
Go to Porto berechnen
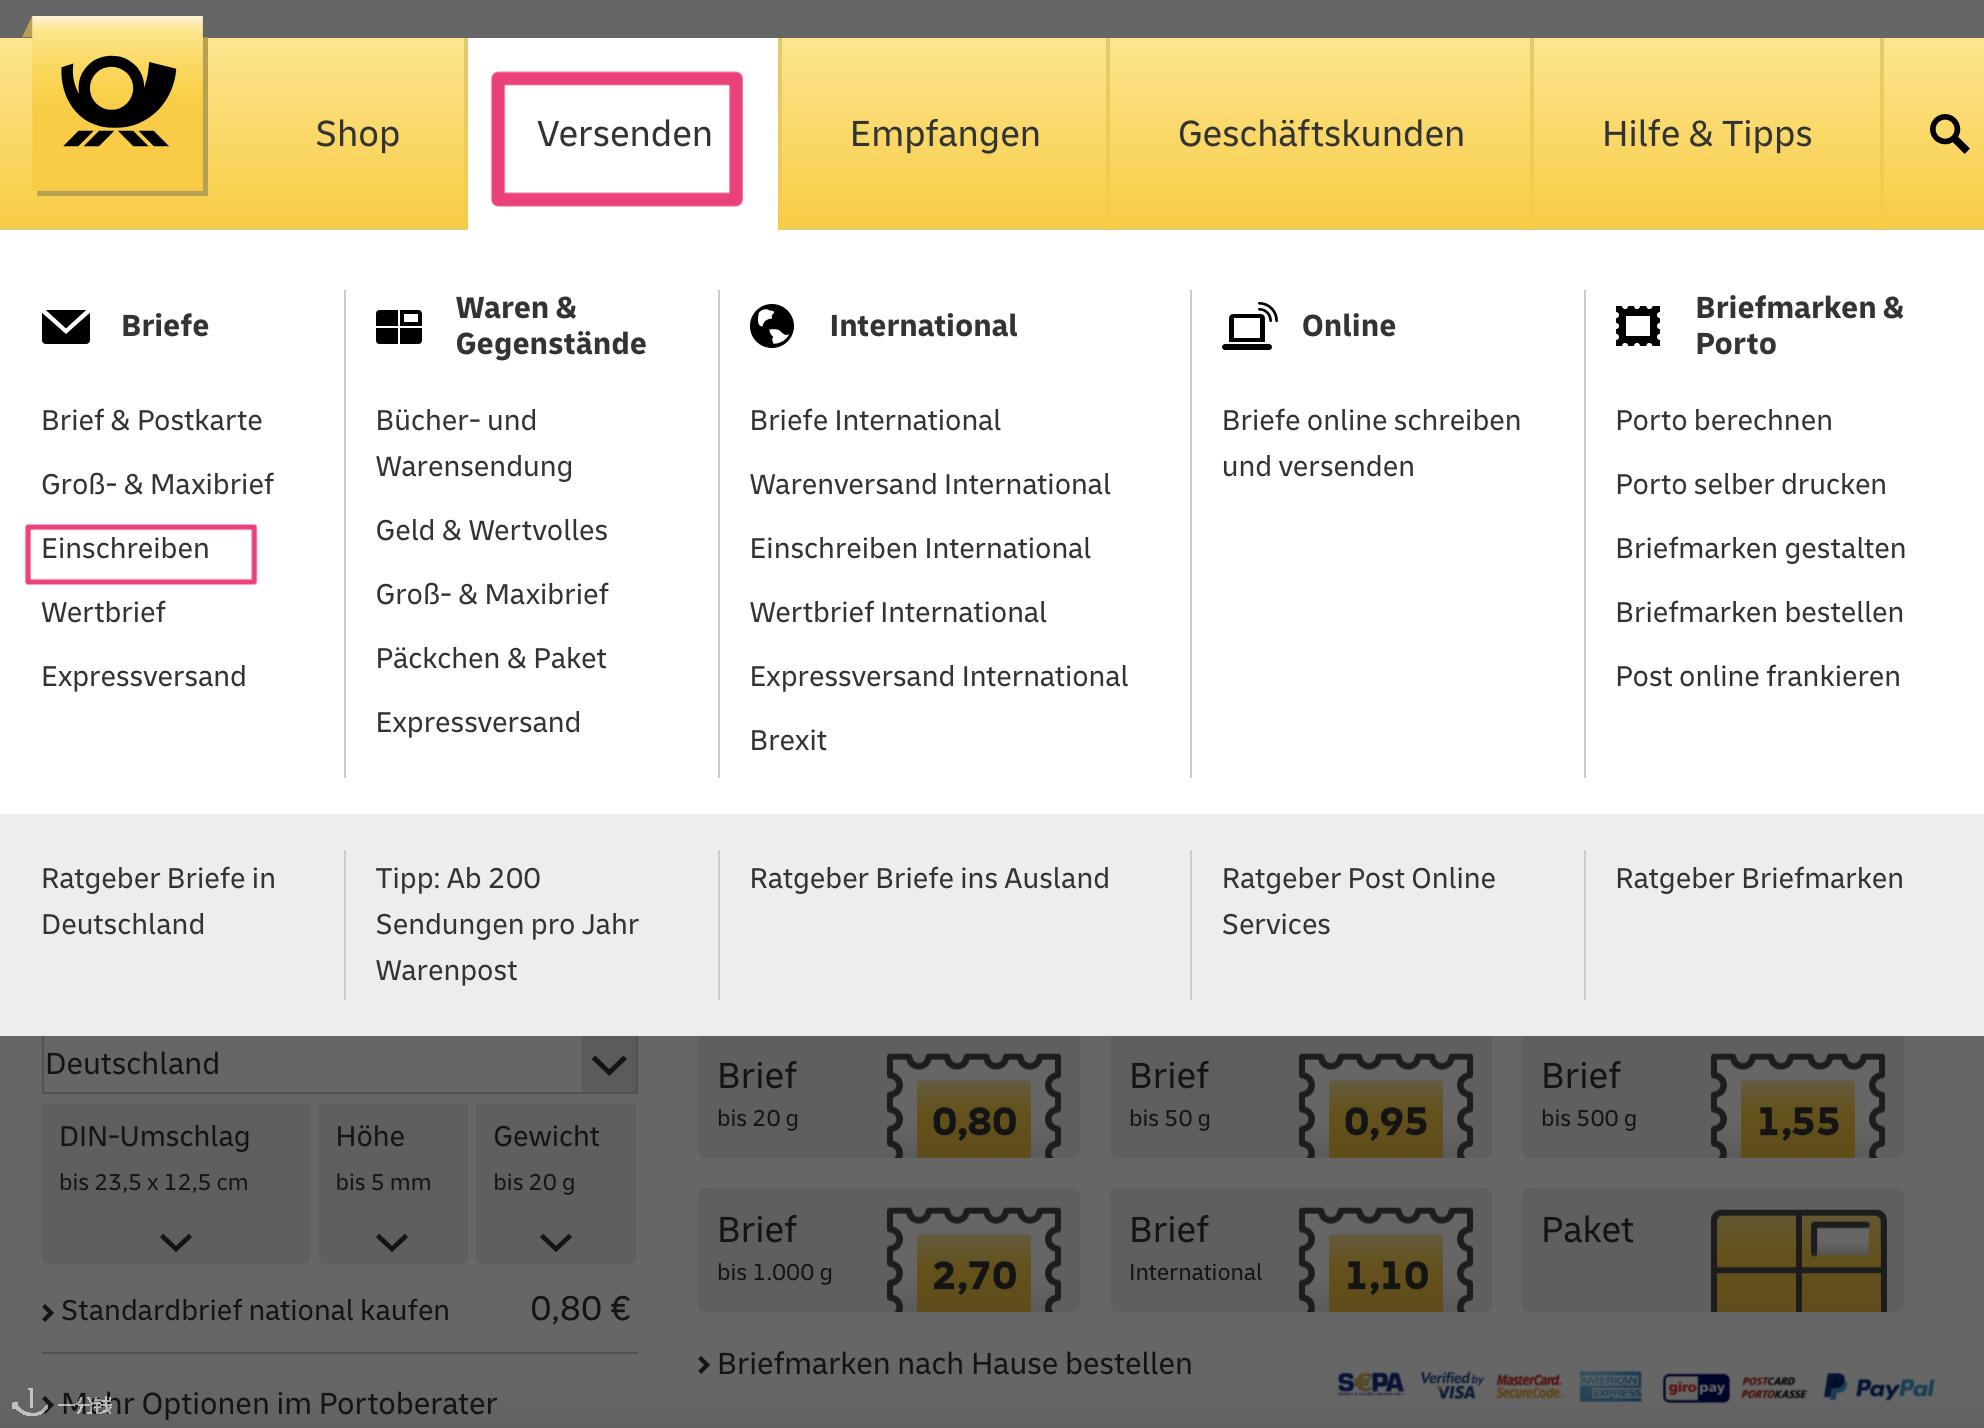(1724, 421)
